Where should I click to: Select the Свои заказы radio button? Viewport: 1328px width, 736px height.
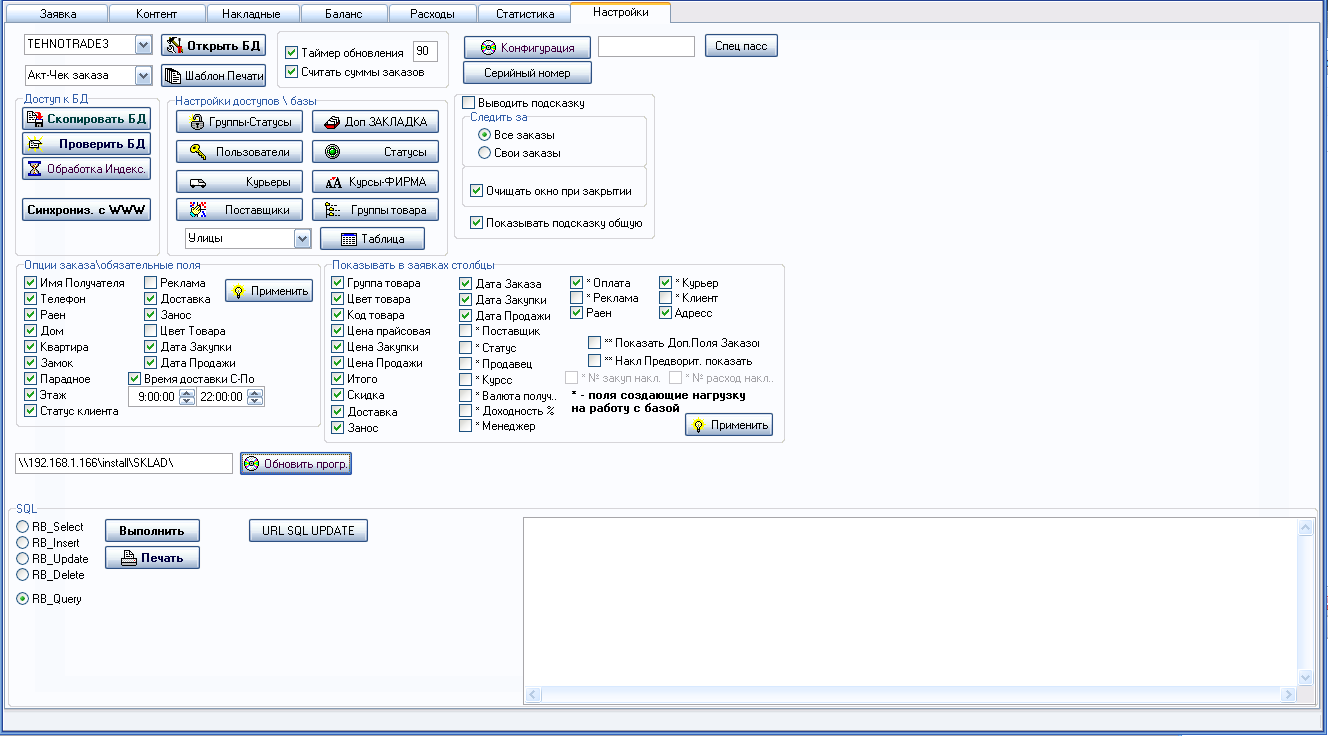click(485, 153)
